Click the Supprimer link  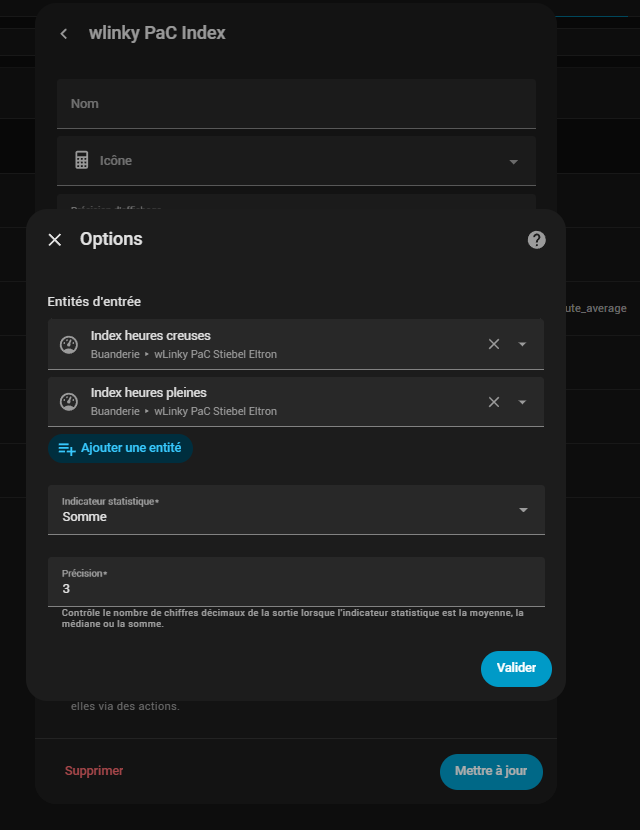pyautogui.click(x=94, y=771)
